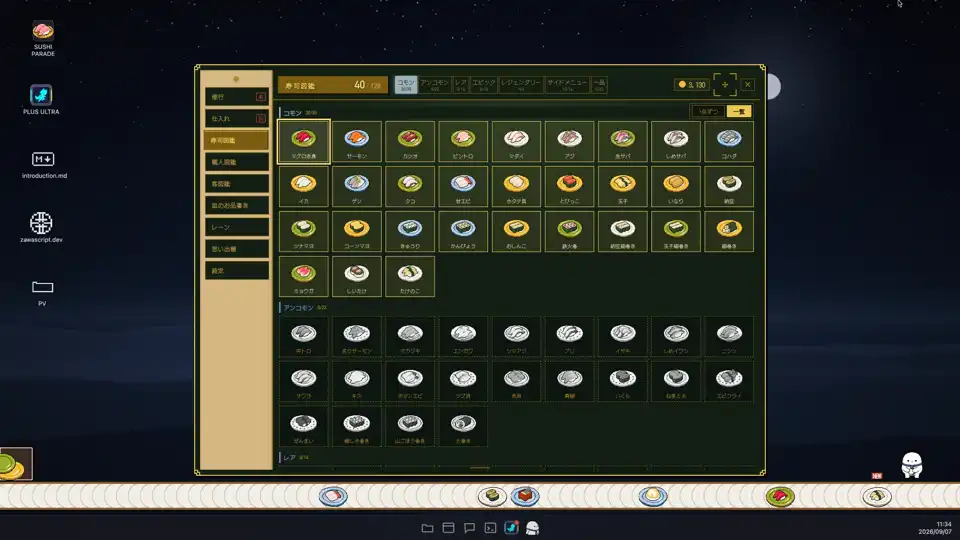The image size is (960, 540).
Task: Open the 生サバ sushi card
Action: coord(623,141)
